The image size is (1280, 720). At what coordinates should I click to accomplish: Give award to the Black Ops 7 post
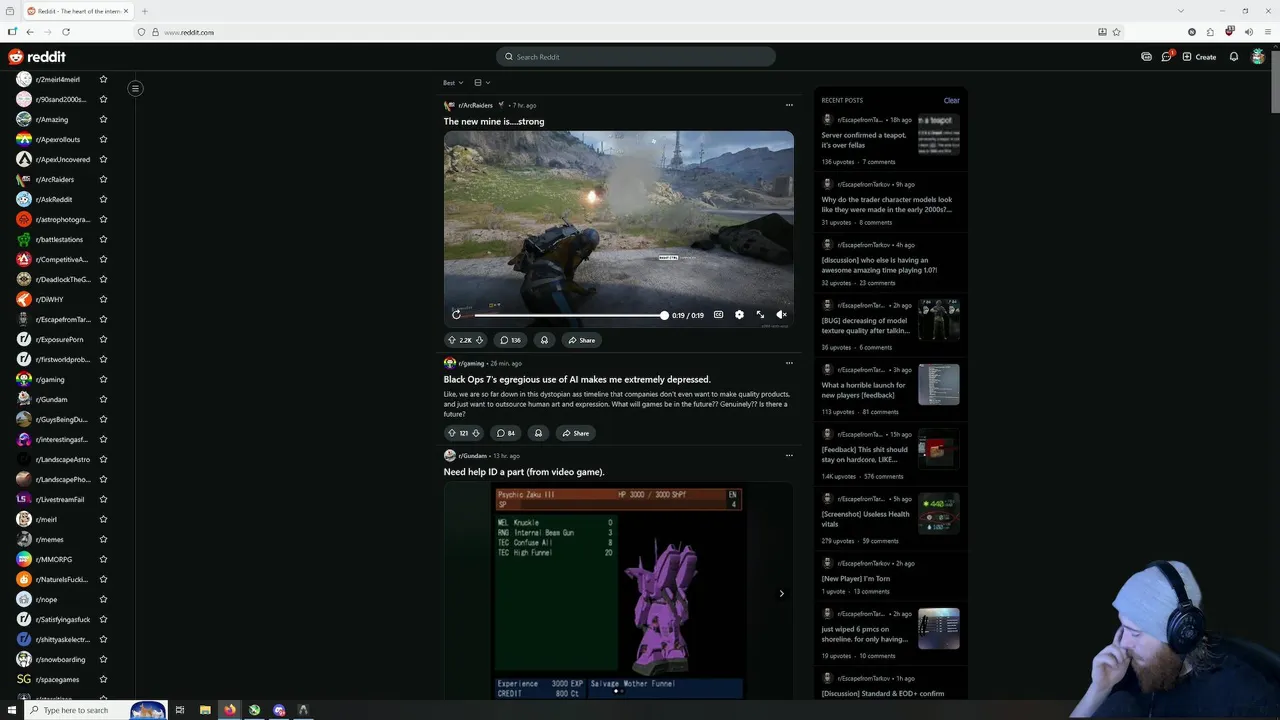538,433
